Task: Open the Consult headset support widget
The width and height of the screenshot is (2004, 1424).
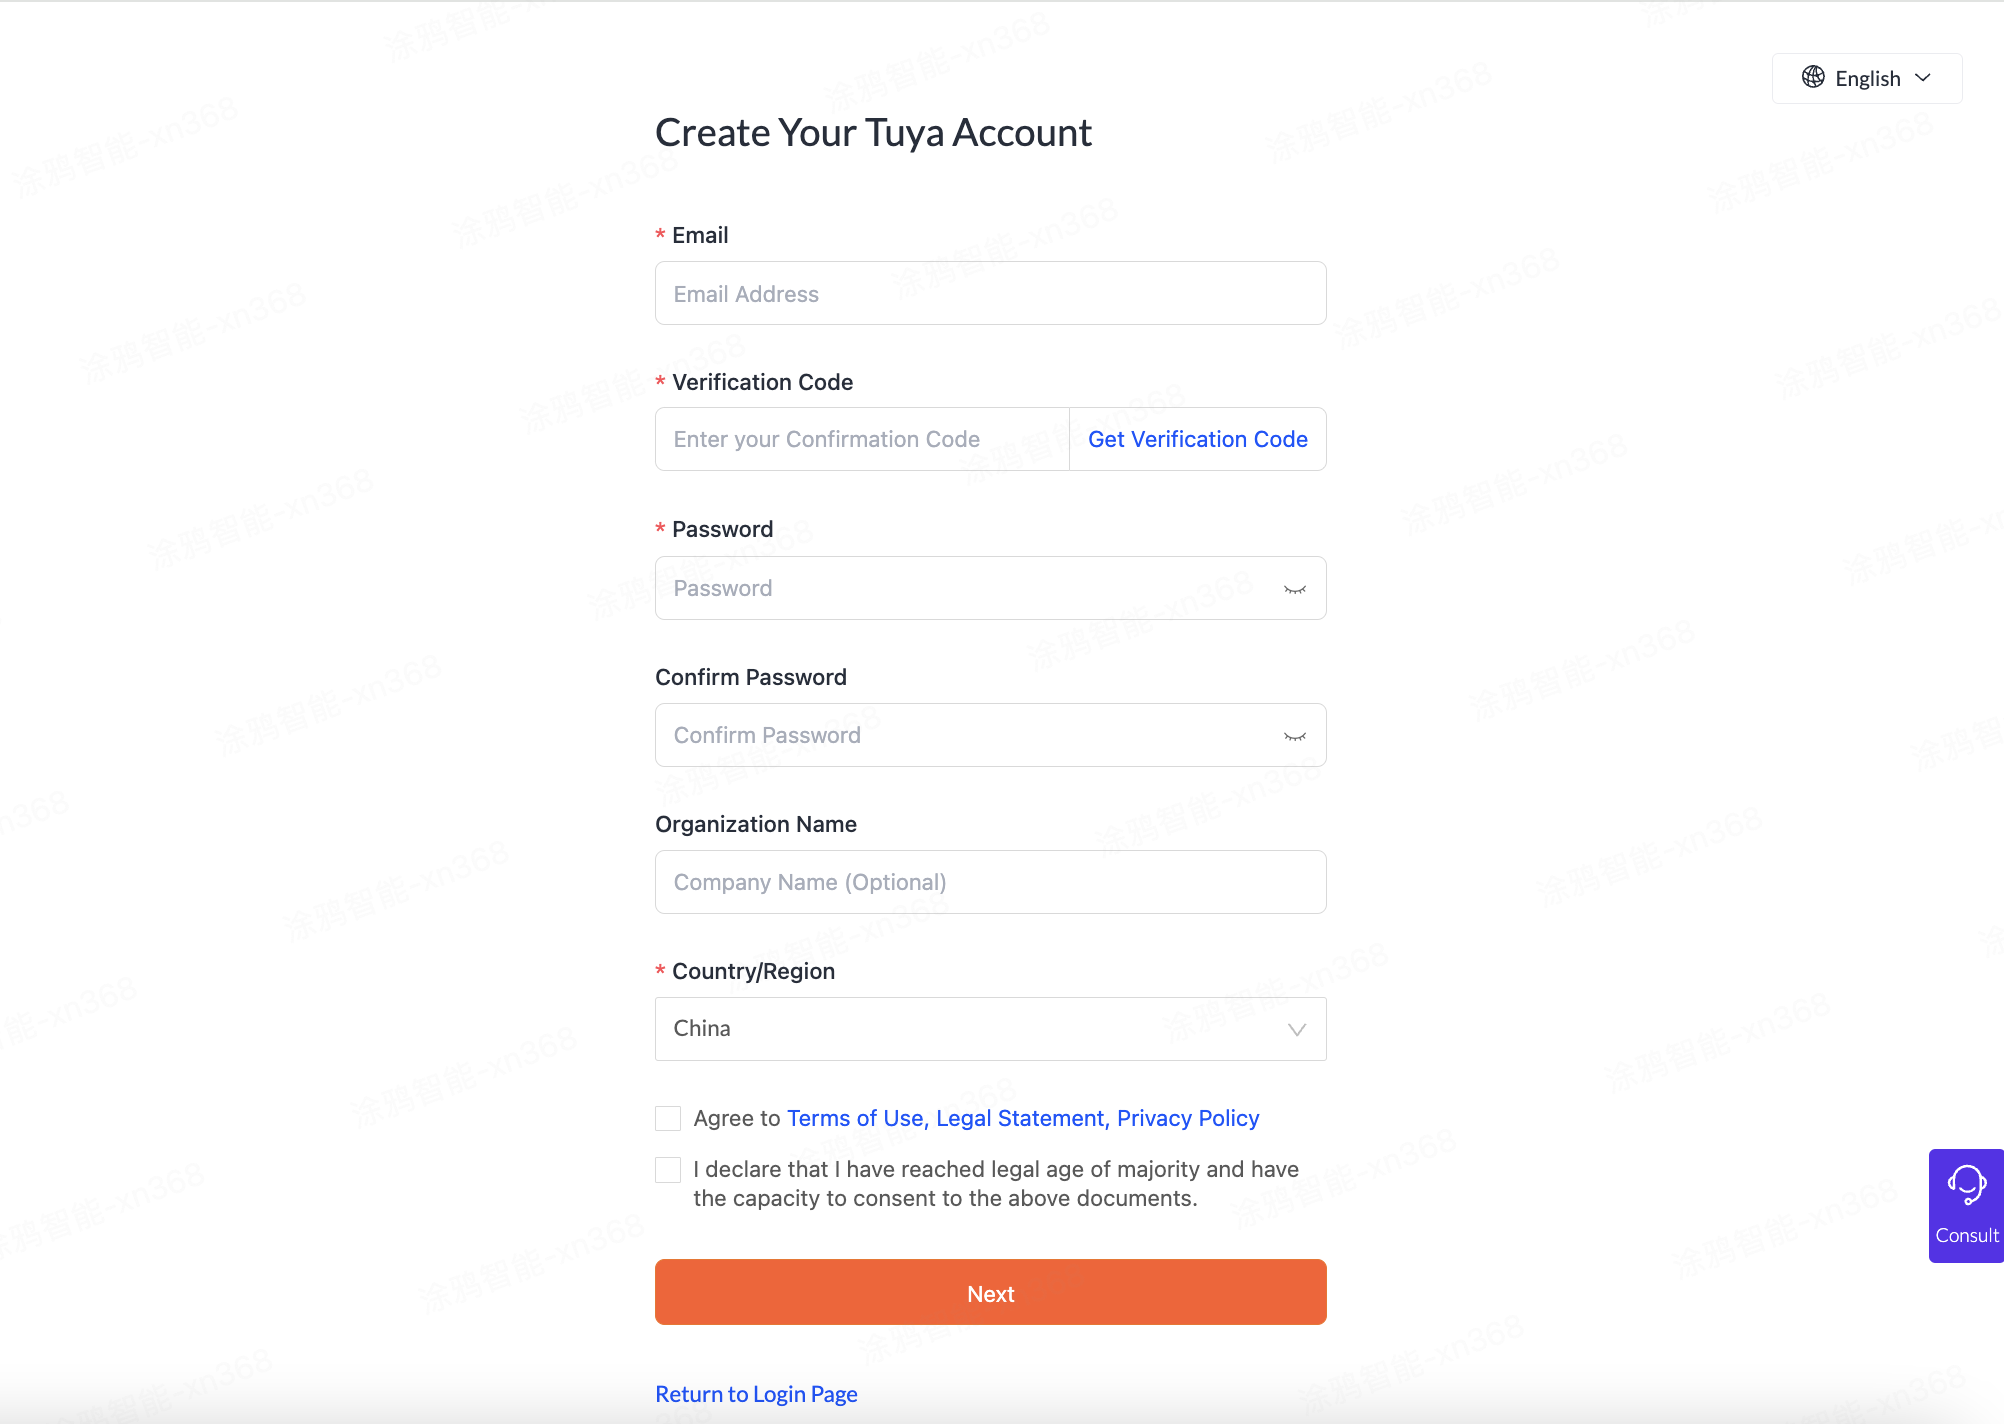Action: click(x=1966, y=1205)
